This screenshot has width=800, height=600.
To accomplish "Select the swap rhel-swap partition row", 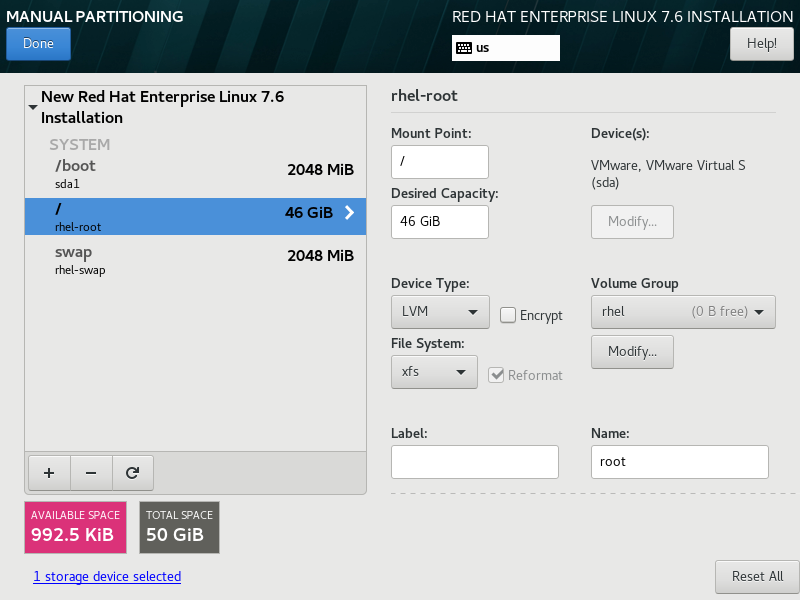I will (195, 260).
